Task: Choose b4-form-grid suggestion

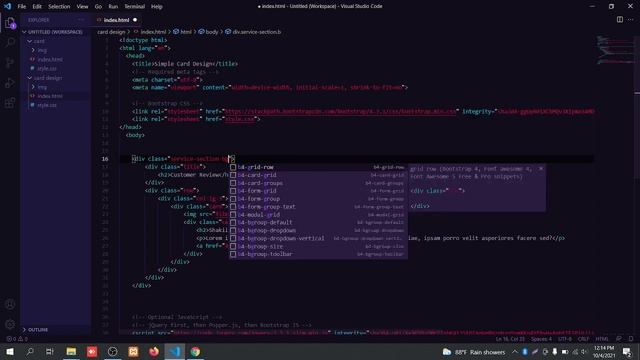Action: [x=318, y=191]
